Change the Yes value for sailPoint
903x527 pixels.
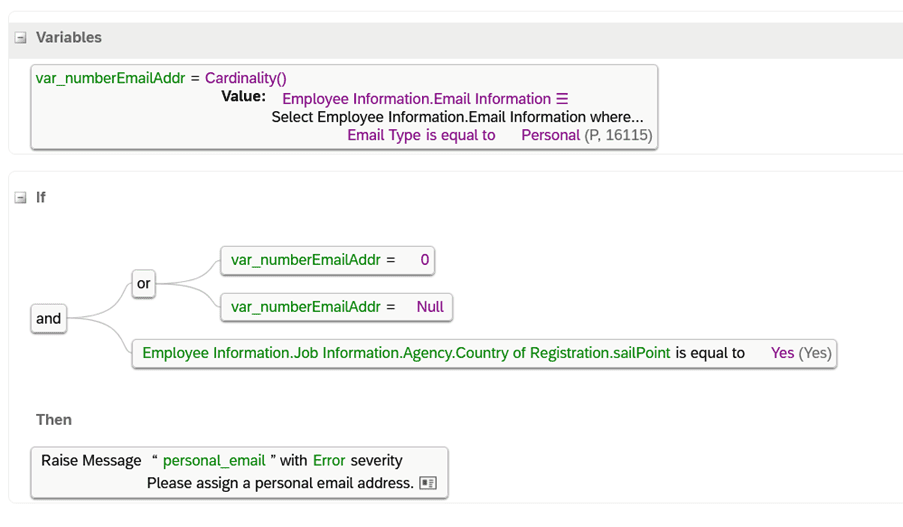pos(782,353)
